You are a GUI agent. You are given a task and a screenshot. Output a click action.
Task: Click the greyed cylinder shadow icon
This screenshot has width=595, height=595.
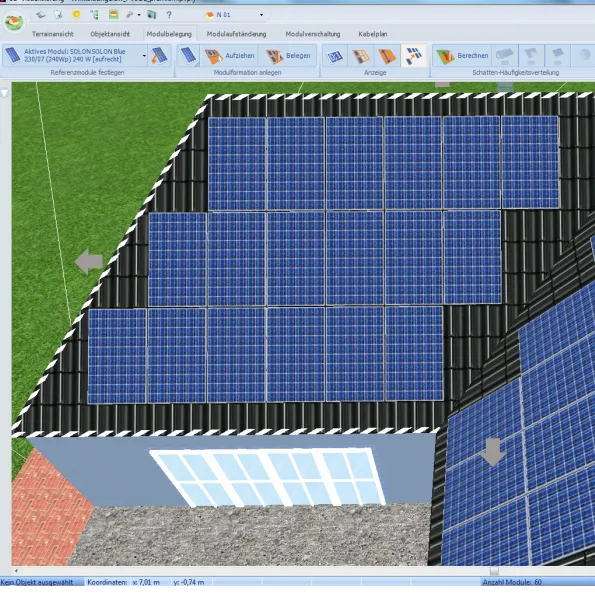pos(504,56)
